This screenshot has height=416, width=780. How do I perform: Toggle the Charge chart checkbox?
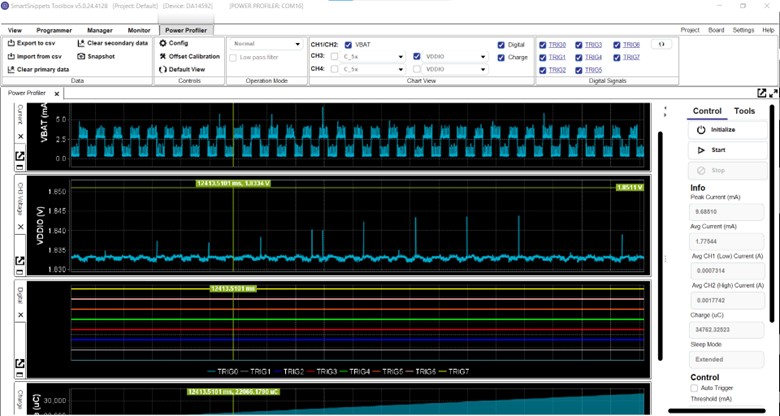[x=501, y=57]
